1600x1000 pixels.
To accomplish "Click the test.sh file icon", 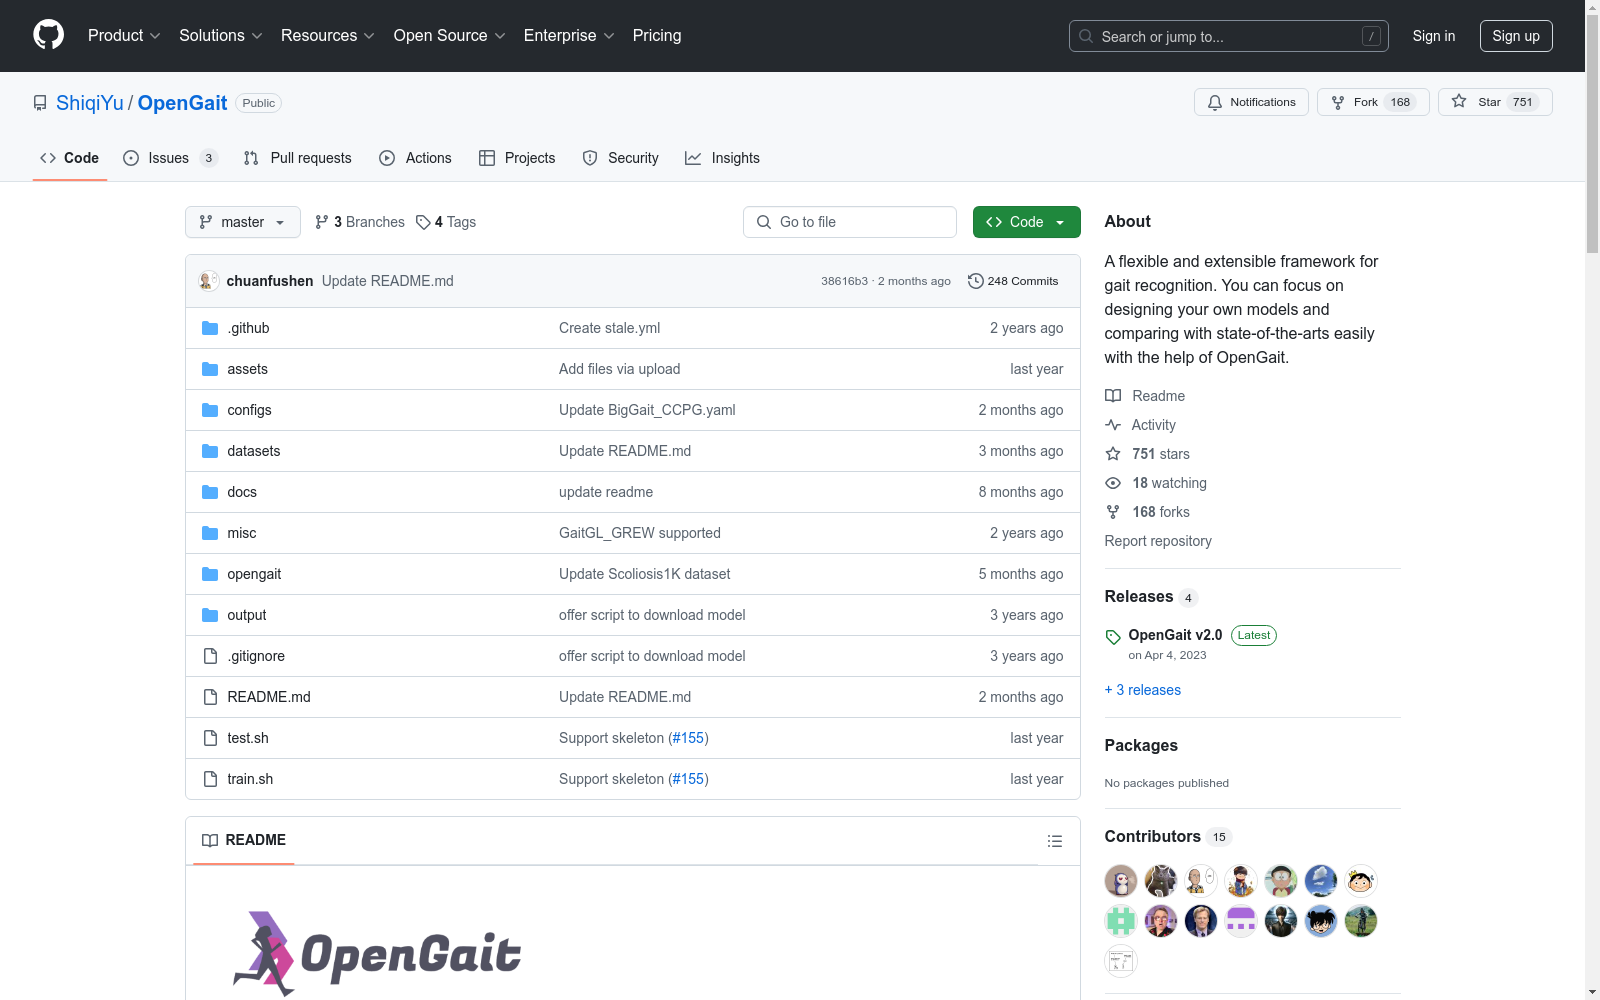I will (210, 738).
